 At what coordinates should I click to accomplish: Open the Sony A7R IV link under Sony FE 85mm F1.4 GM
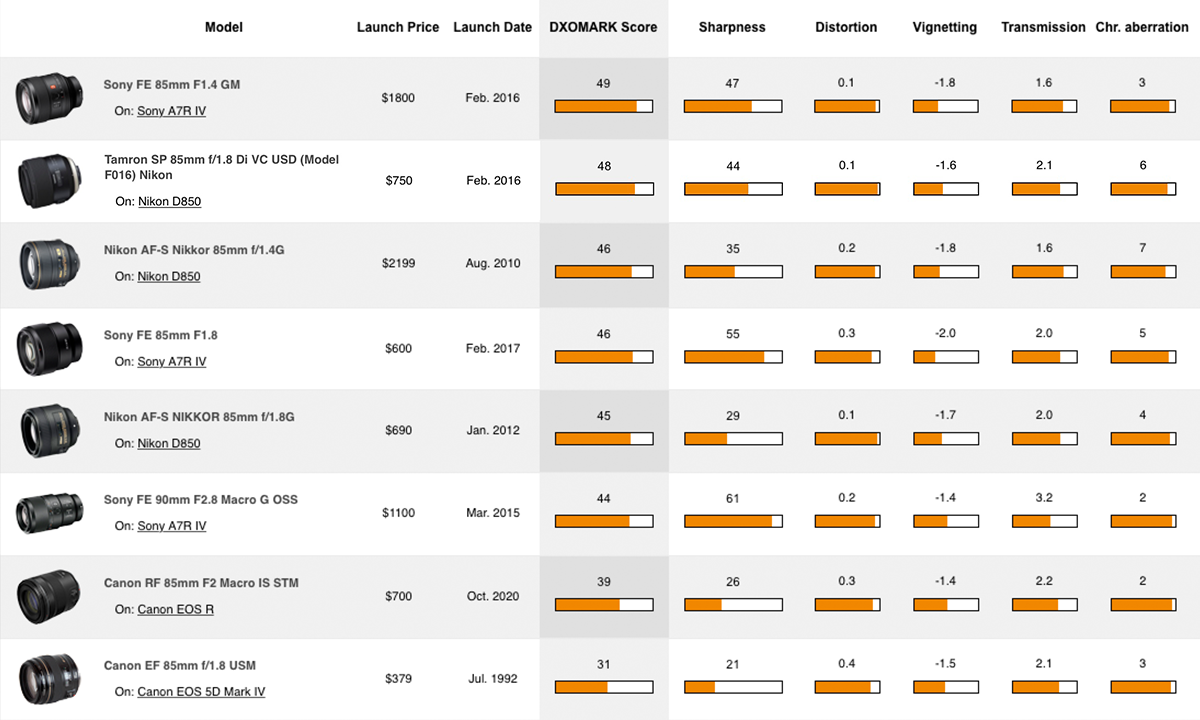click(x=171, y=111)
